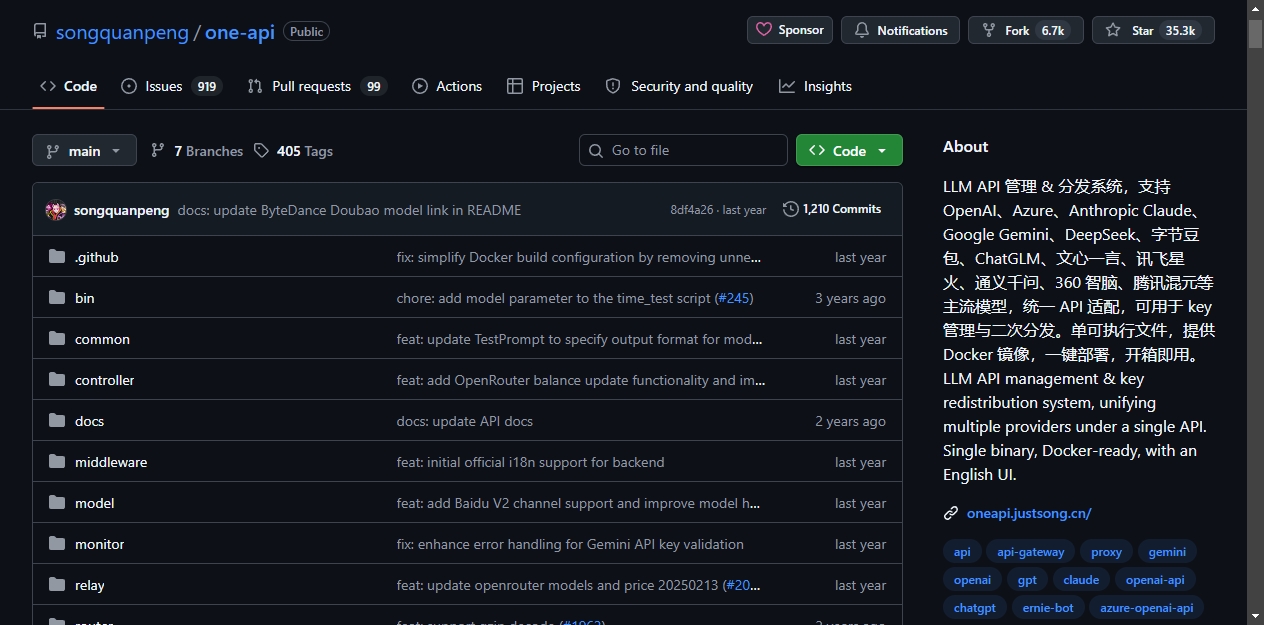The height and width of the screenshot is (625, 1264).
Task: View the 7 Branches link
Action: coord(197,151)
